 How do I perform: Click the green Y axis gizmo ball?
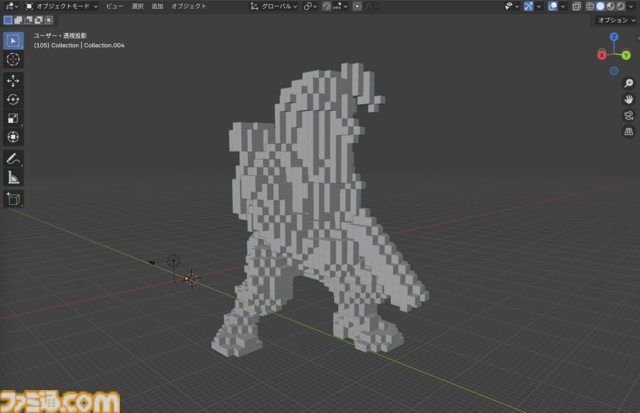(626, 55)
